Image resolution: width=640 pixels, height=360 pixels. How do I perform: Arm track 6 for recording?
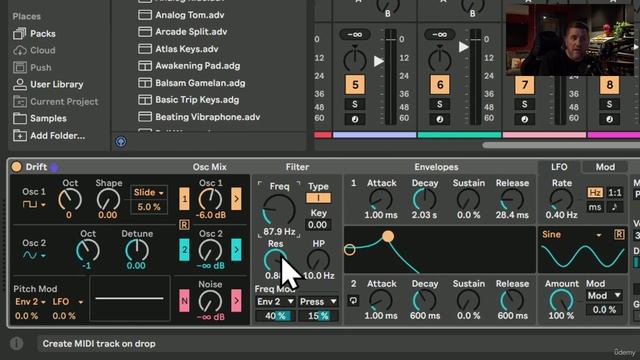pos(440,119)
